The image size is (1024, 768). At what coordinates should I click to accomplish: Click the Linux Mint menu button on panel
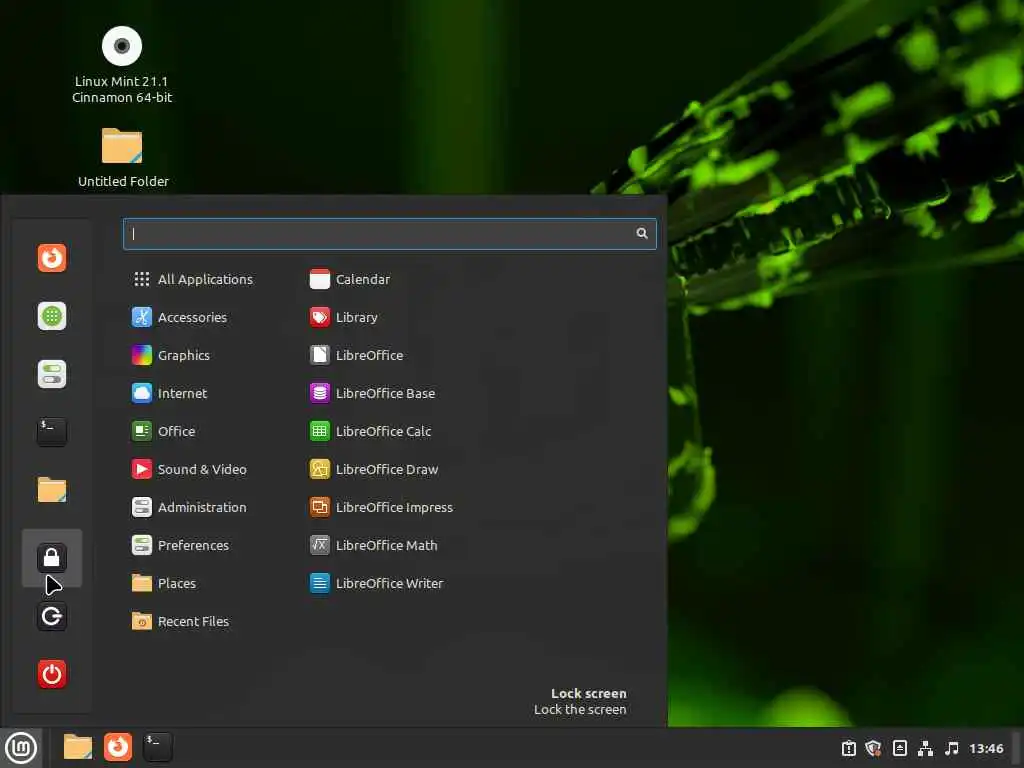pos(21,748)
